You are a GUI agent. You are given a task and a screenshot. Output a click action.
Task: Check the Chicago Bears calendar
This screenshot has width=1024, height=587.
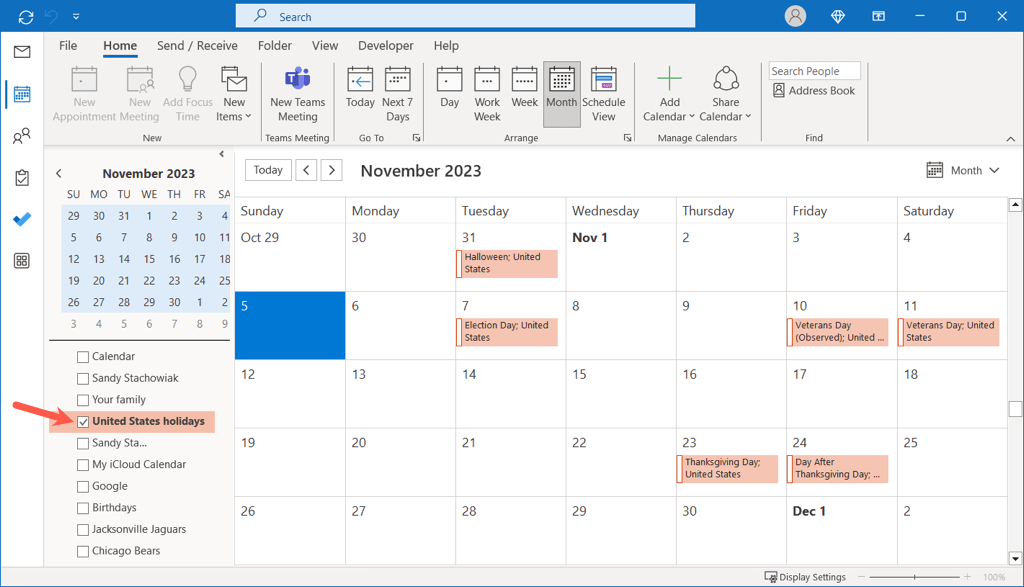(x=83, y=551)
